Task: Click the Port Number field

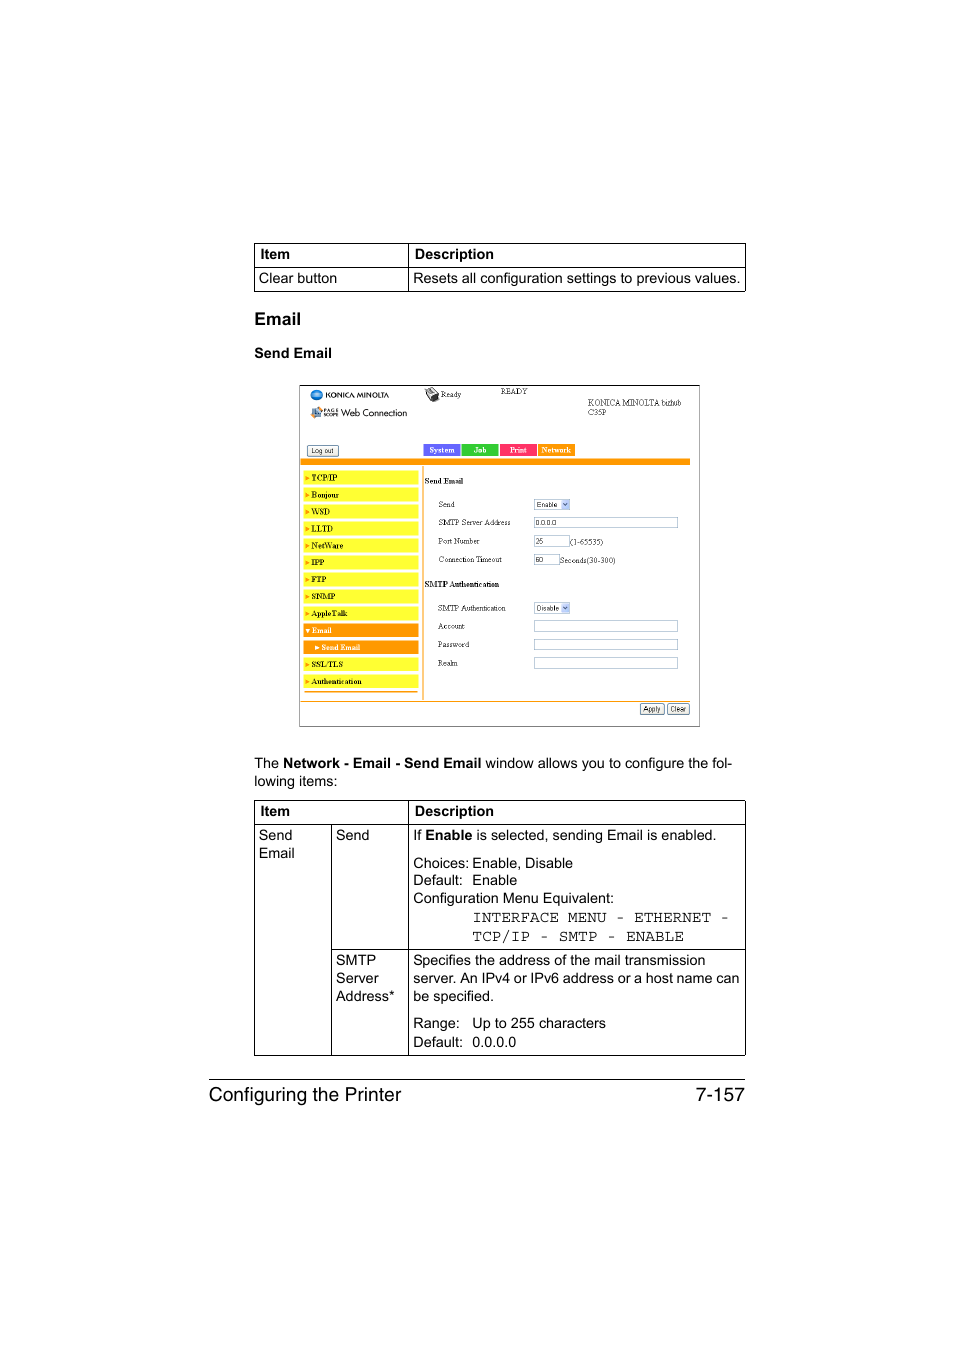Action: click(x=551, y=541)
